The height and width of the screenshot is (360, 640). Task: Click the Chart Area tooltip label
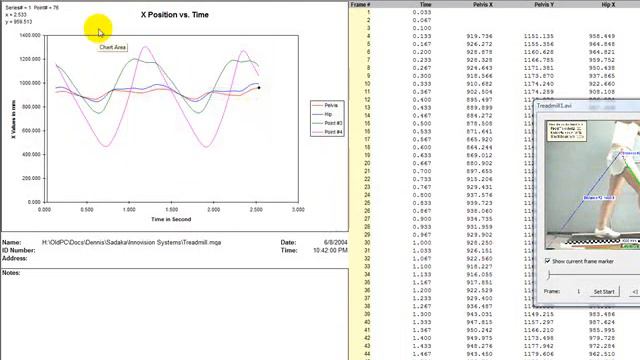(113, 47)
